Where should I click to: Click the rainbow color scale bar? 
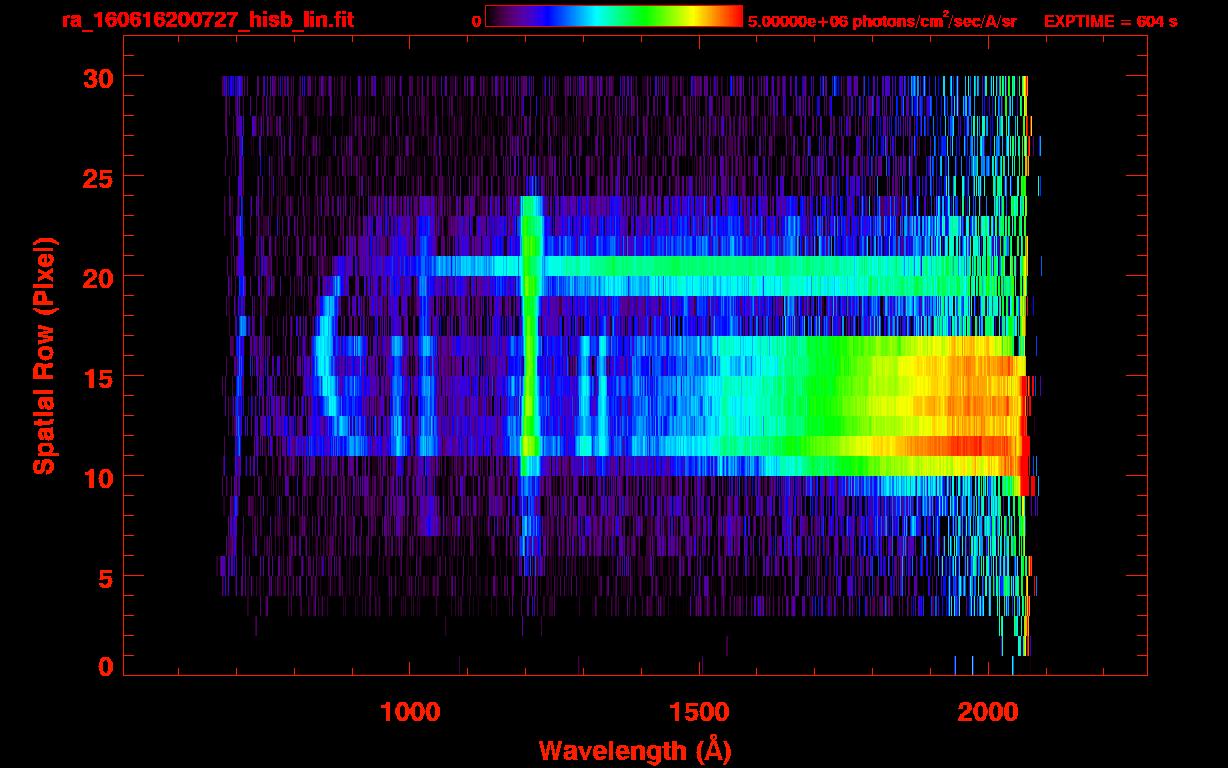pyautogui.click(x=613, y=16)
